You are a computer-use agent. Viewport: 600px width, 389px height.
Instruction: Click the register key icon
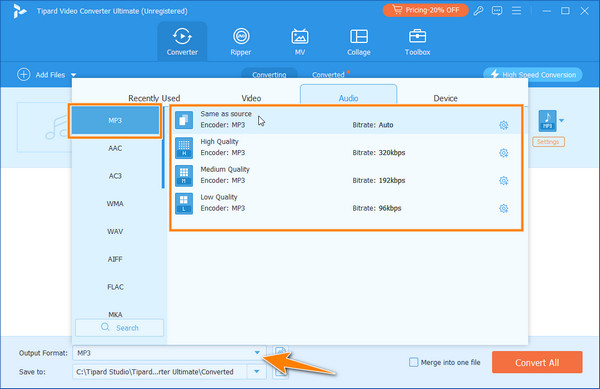pyautogui.click(x=478, y=11)
